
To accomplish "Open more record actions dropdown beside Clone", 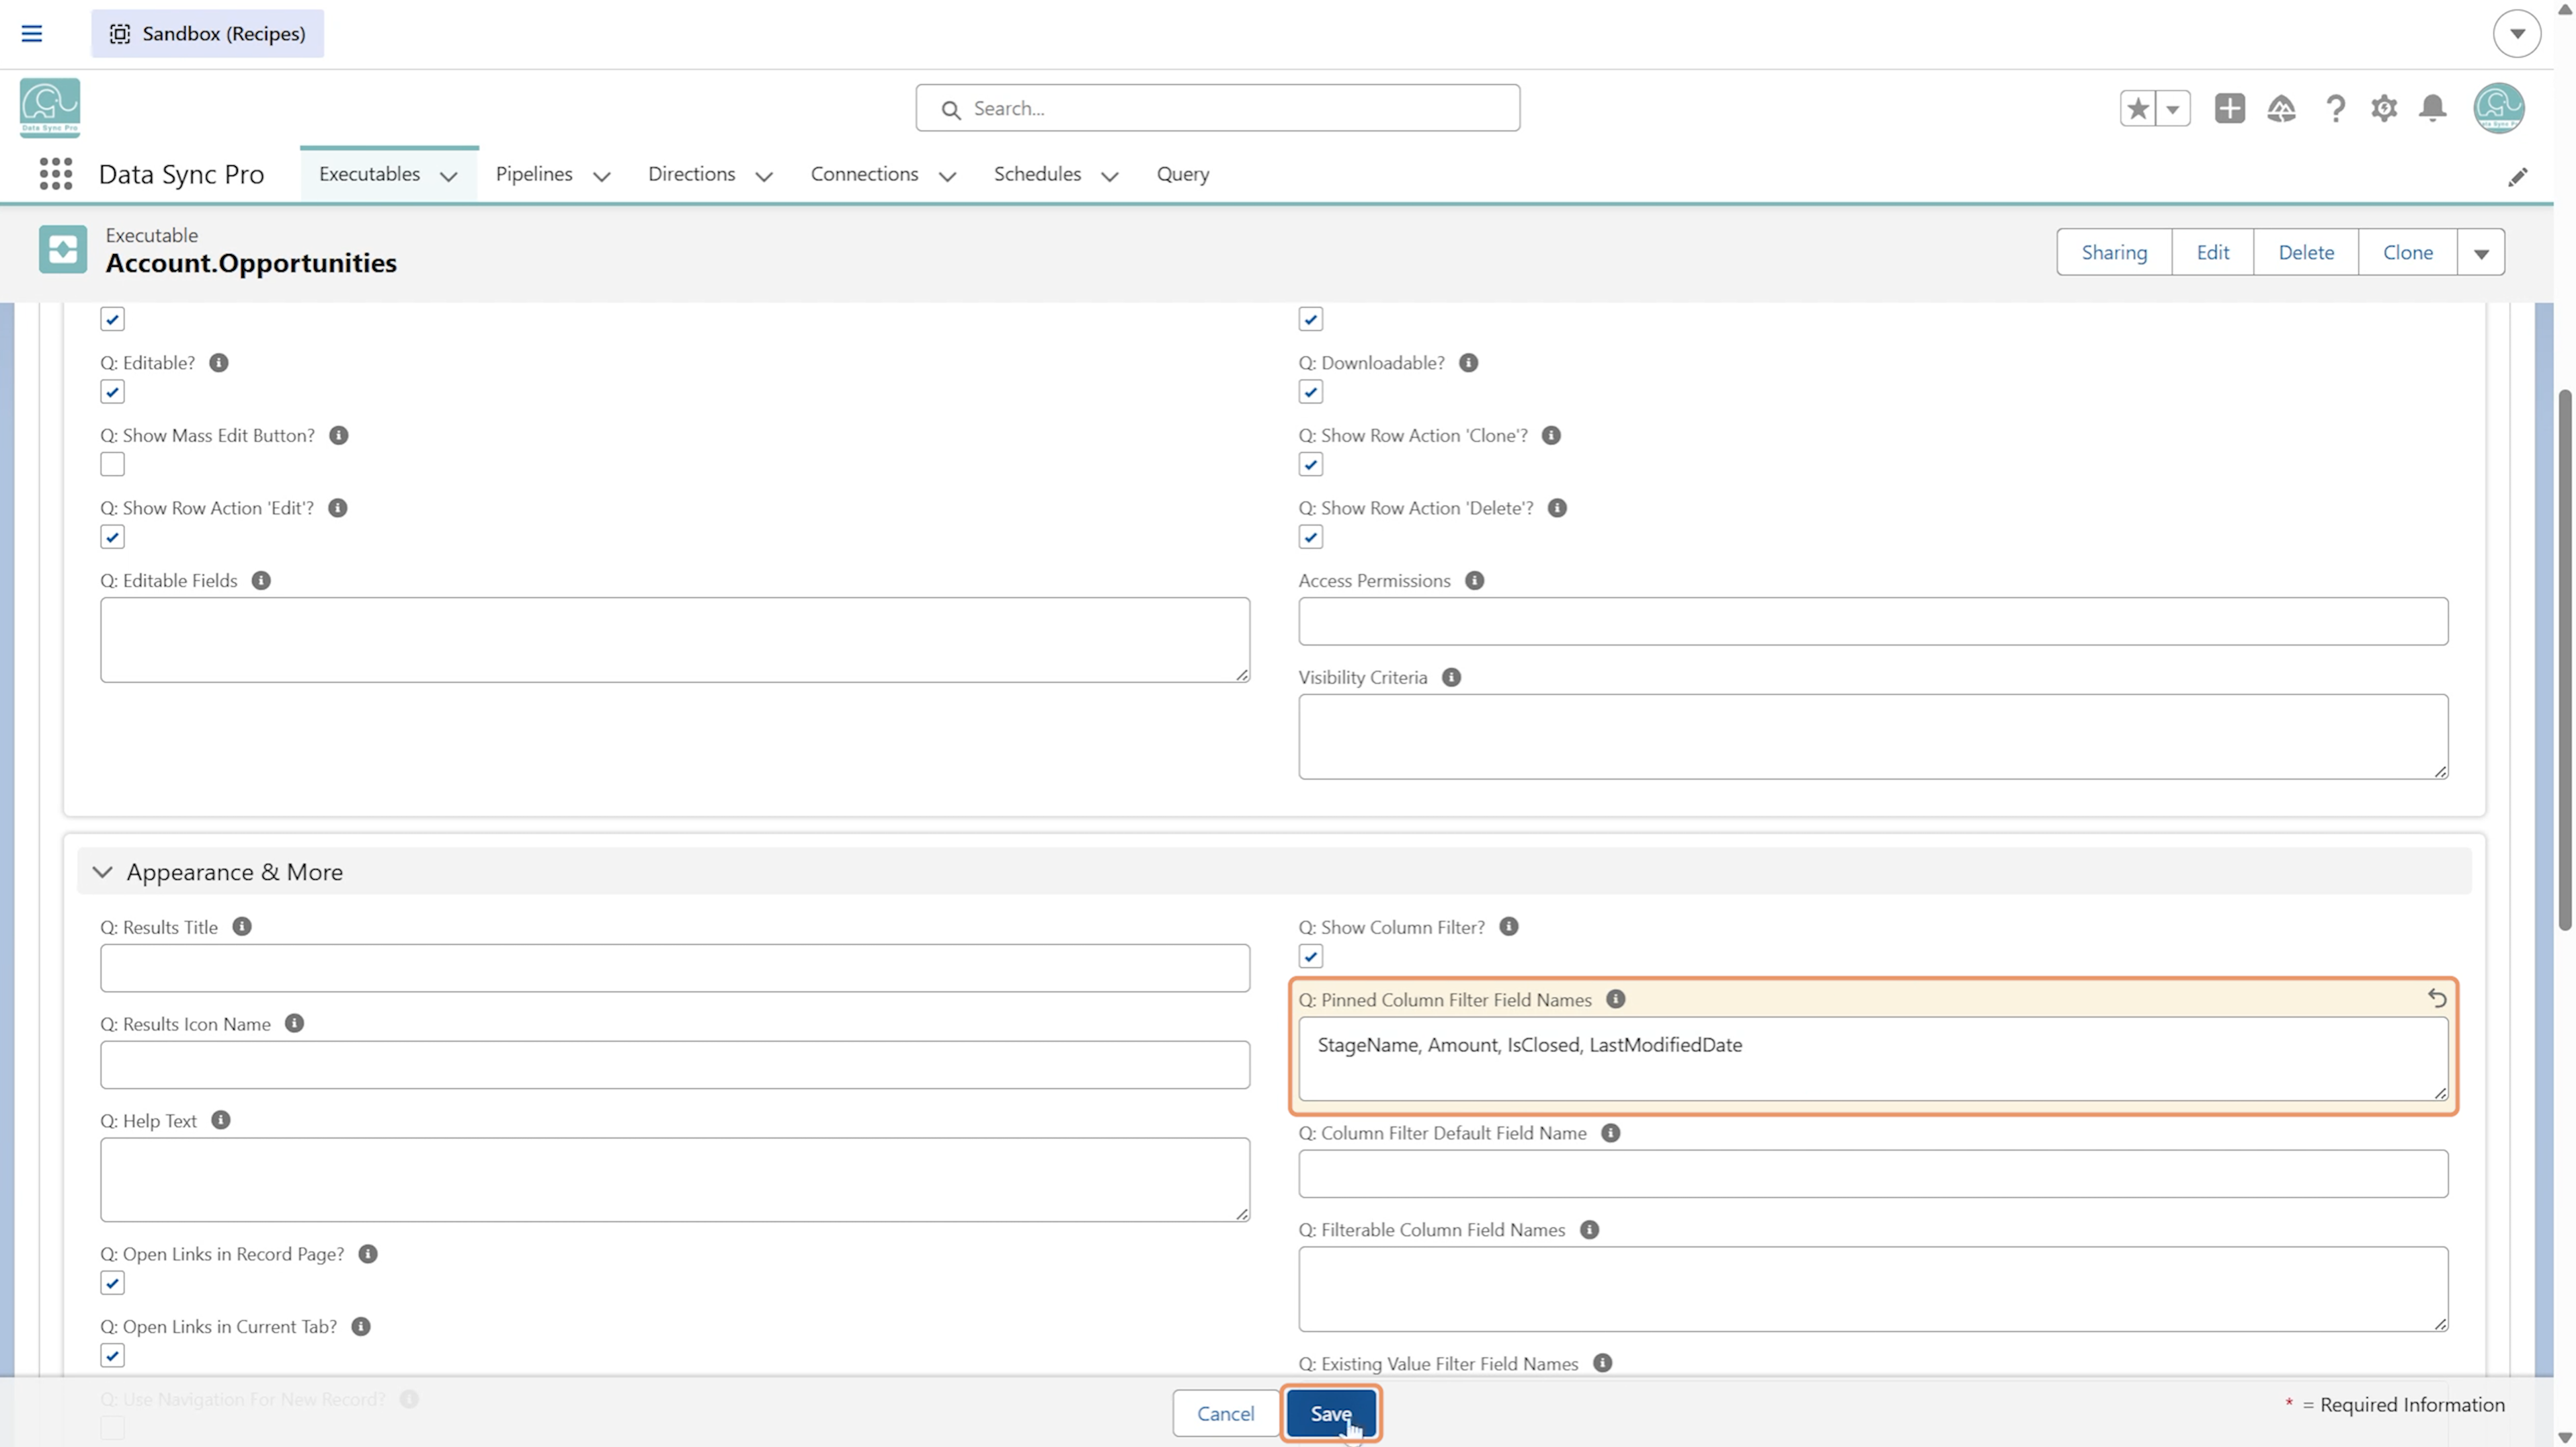I will [2481, 252].
